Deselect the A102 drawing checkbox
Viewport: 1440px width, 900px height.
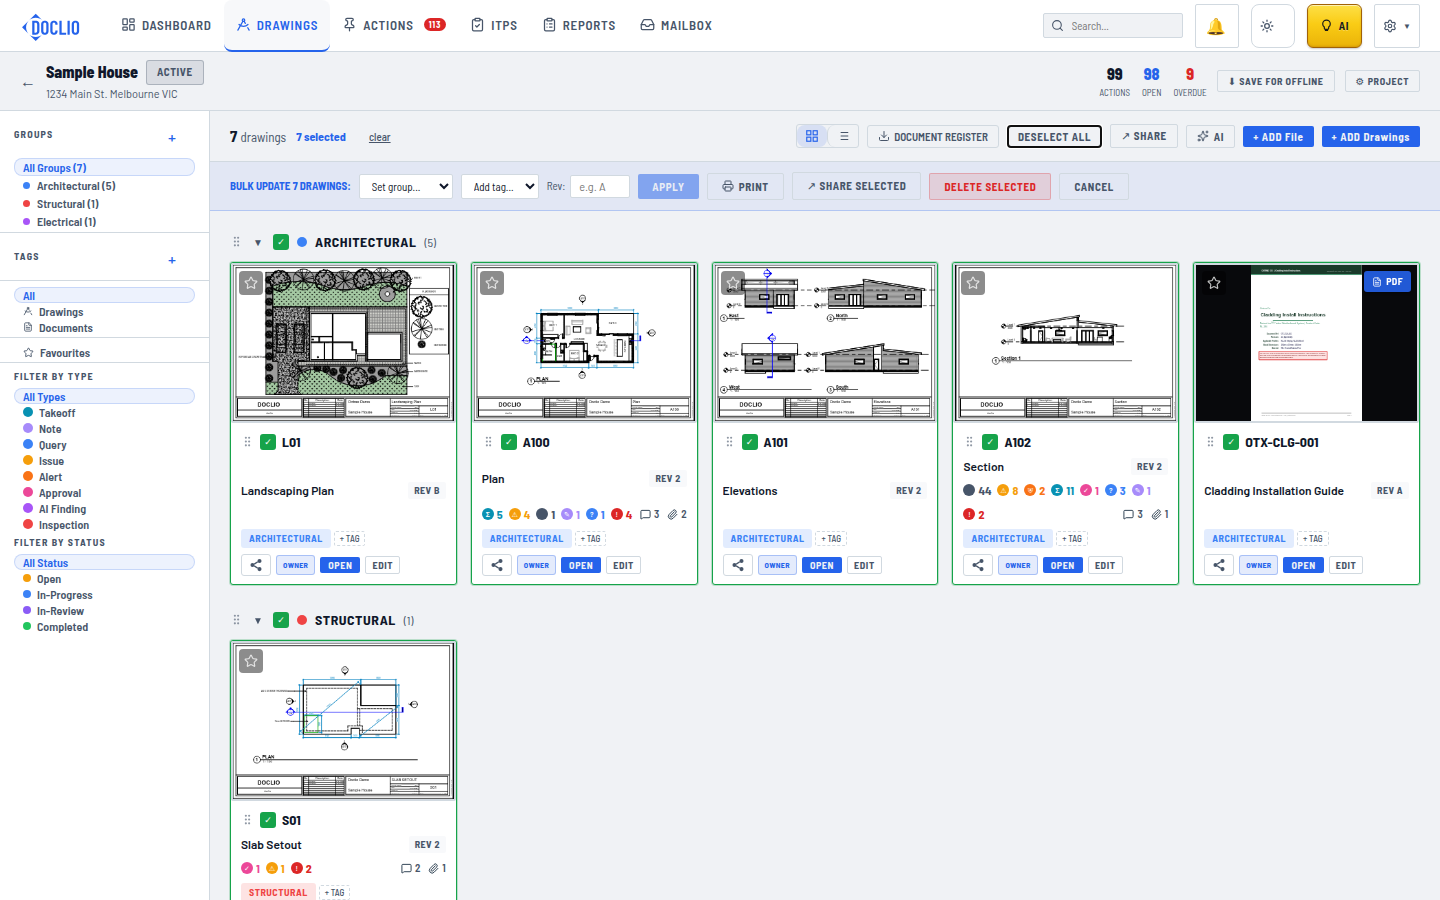pos(990,442)
